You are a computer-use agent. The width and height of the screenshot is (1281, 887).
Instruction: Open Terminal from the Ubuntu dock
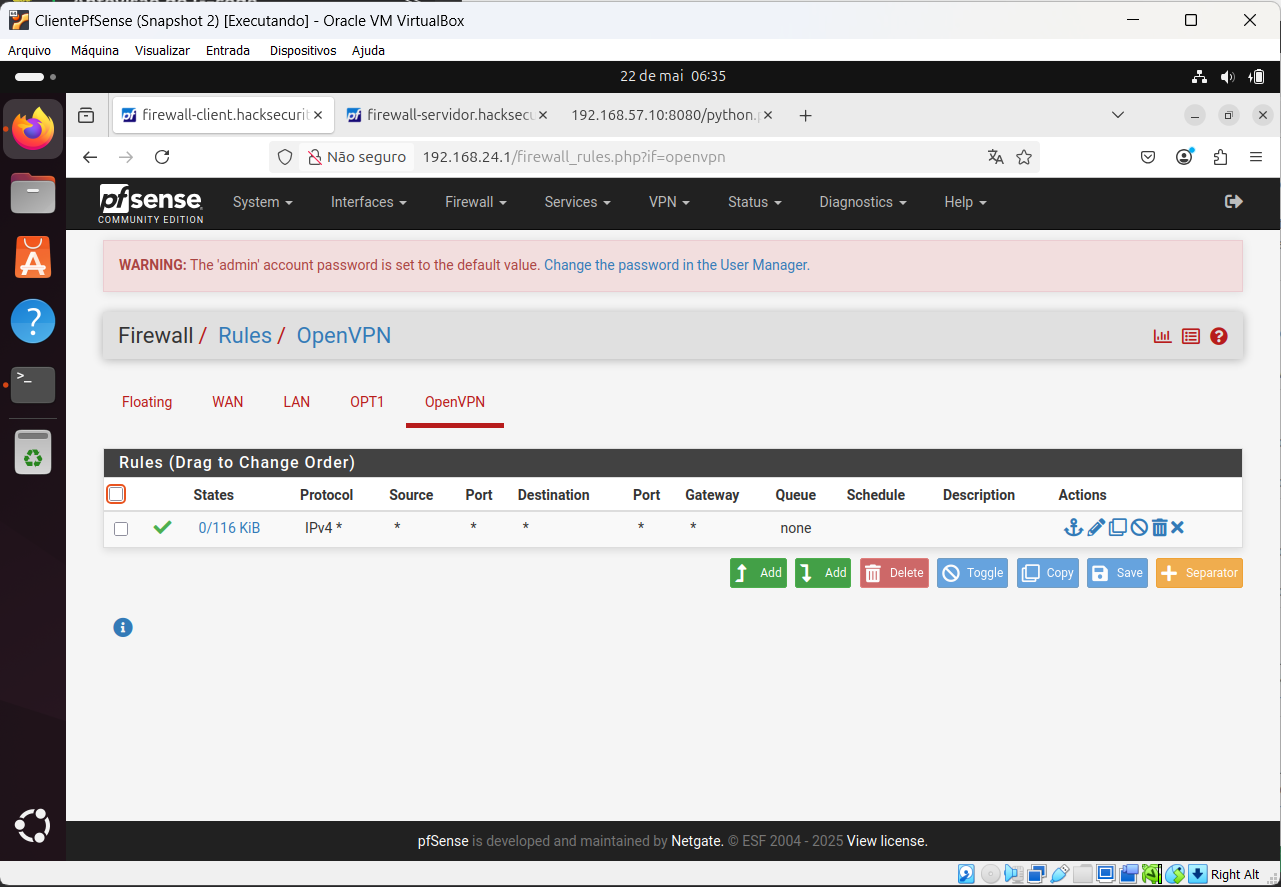pos(33,384)
